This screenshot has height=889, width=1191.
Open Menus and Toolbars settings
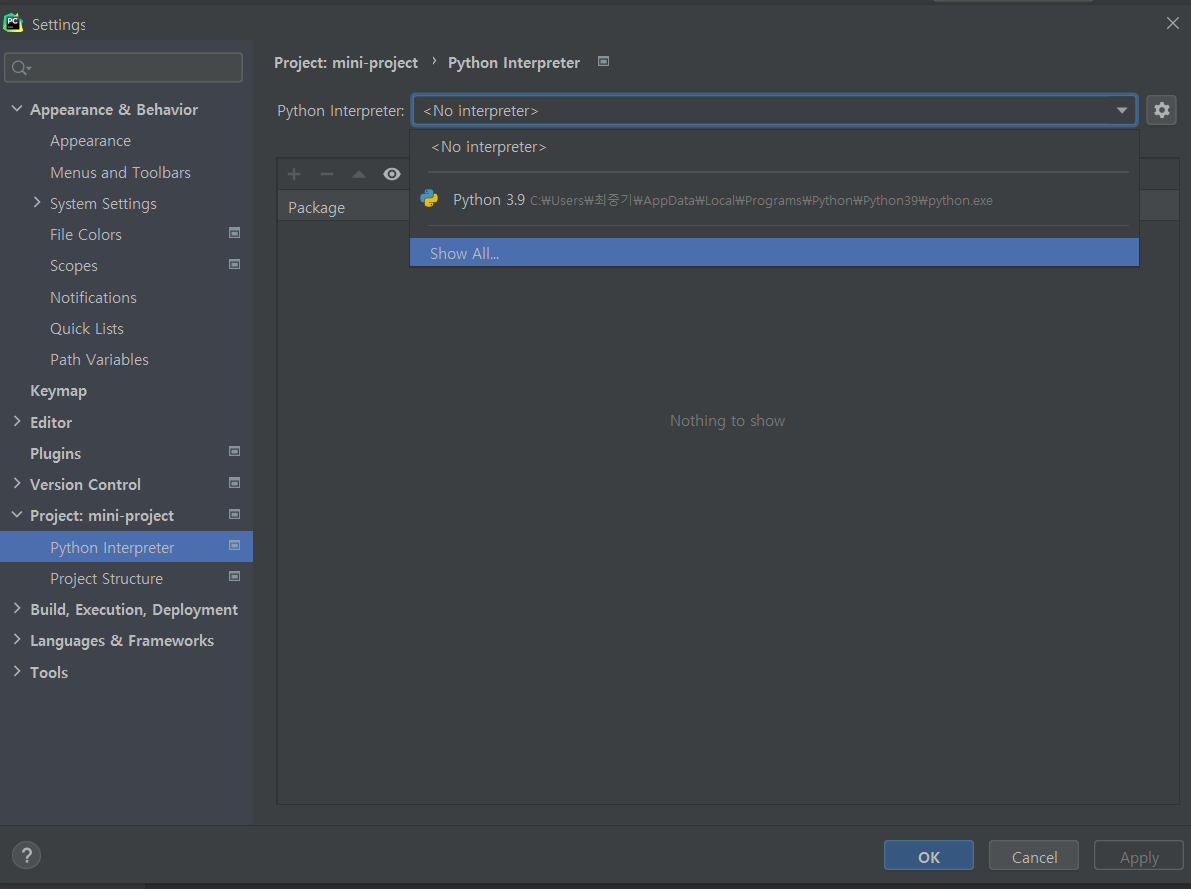(x=120, y=172)
